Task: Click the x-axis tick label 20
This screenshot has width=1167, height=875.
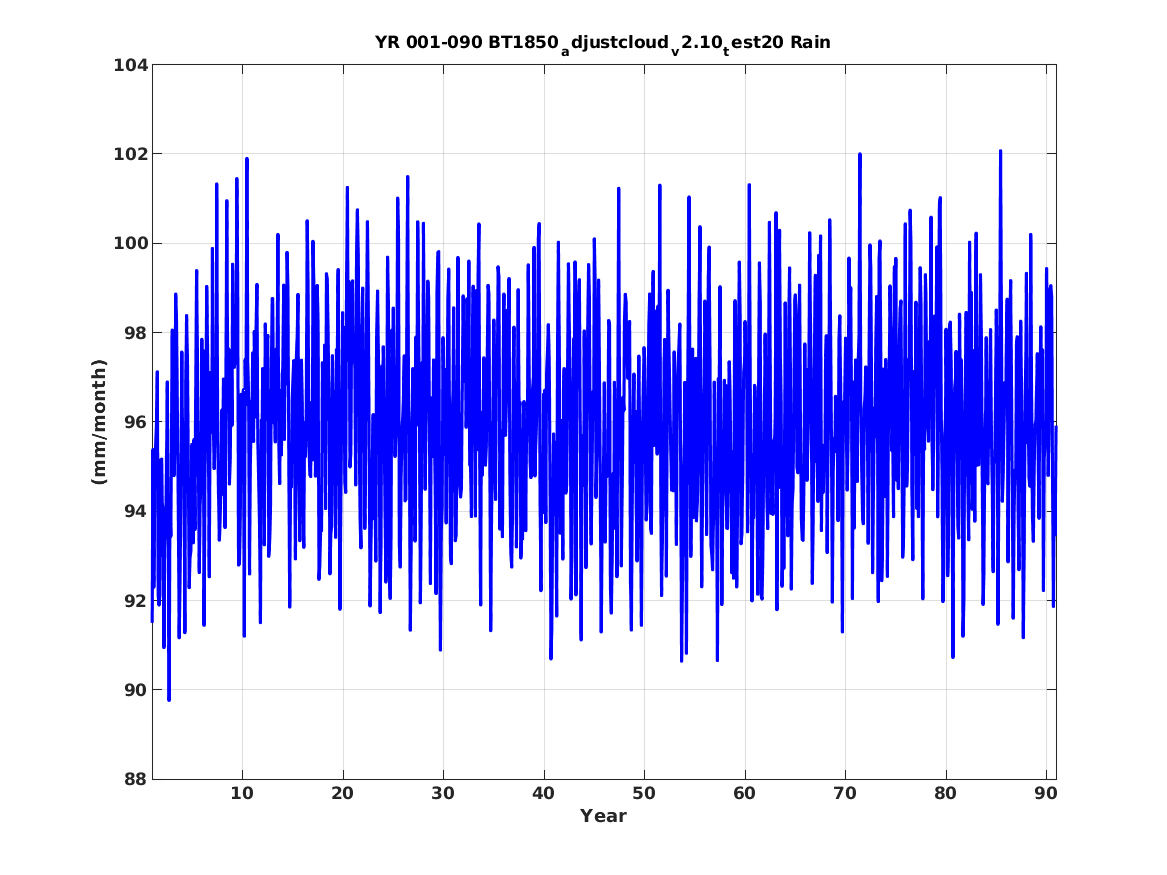Action: [x=342, y=794]
